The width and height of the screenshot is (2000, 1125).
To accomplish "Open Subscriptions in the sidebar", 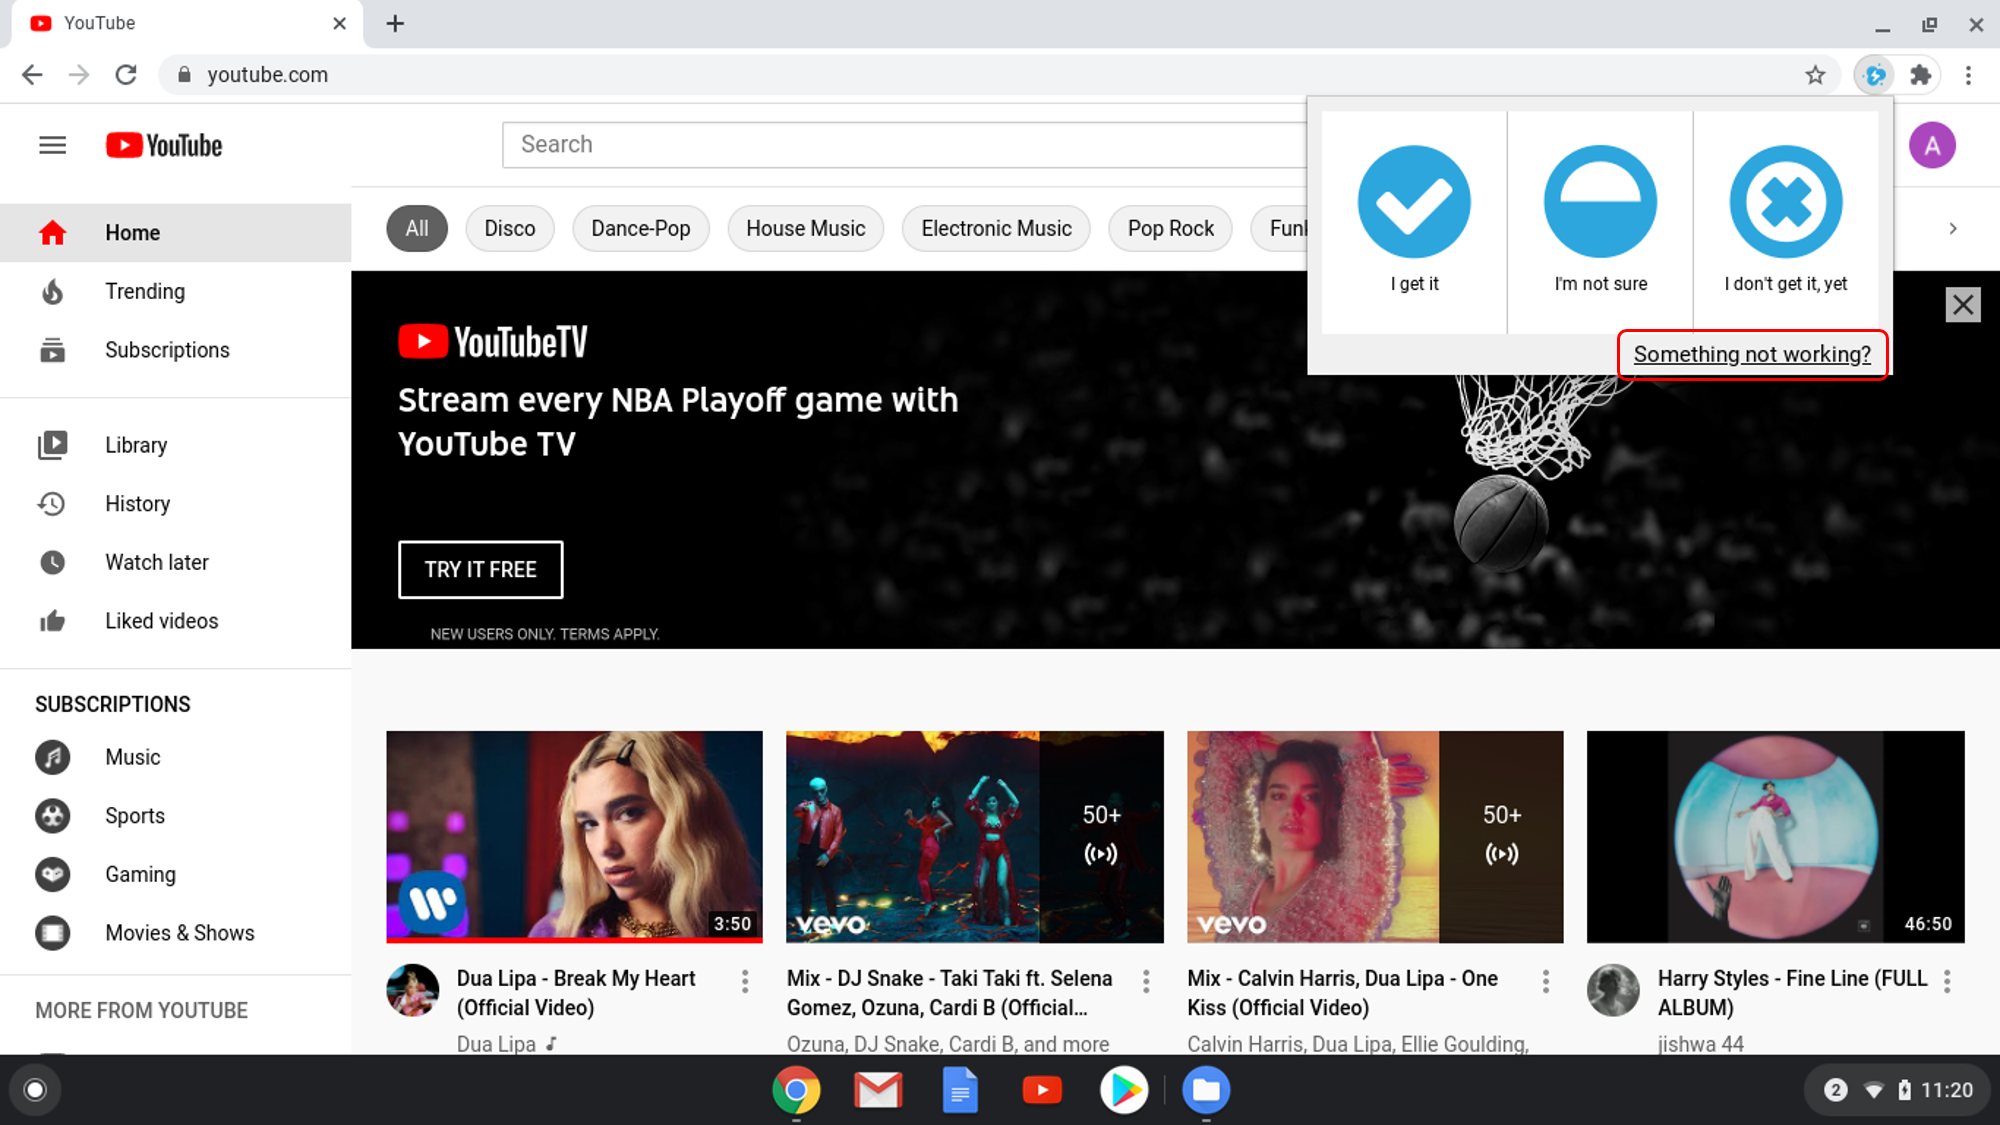I will tap(176, 350).
